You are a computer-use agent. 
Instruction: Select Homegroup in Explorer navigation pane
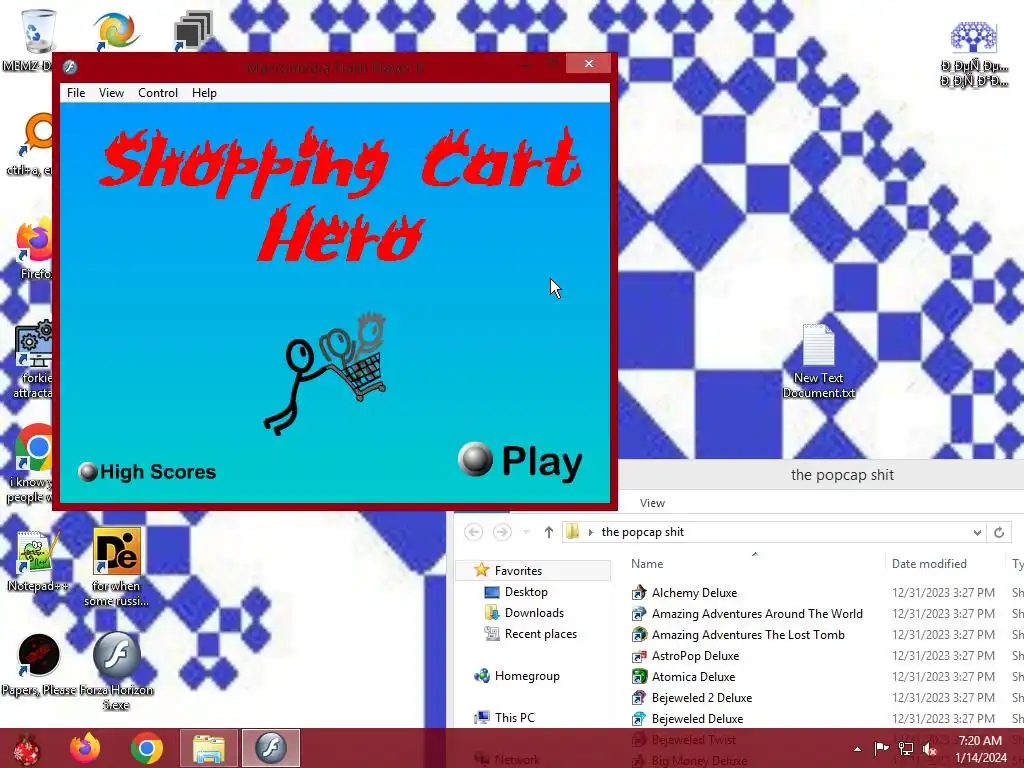[526, 676]
